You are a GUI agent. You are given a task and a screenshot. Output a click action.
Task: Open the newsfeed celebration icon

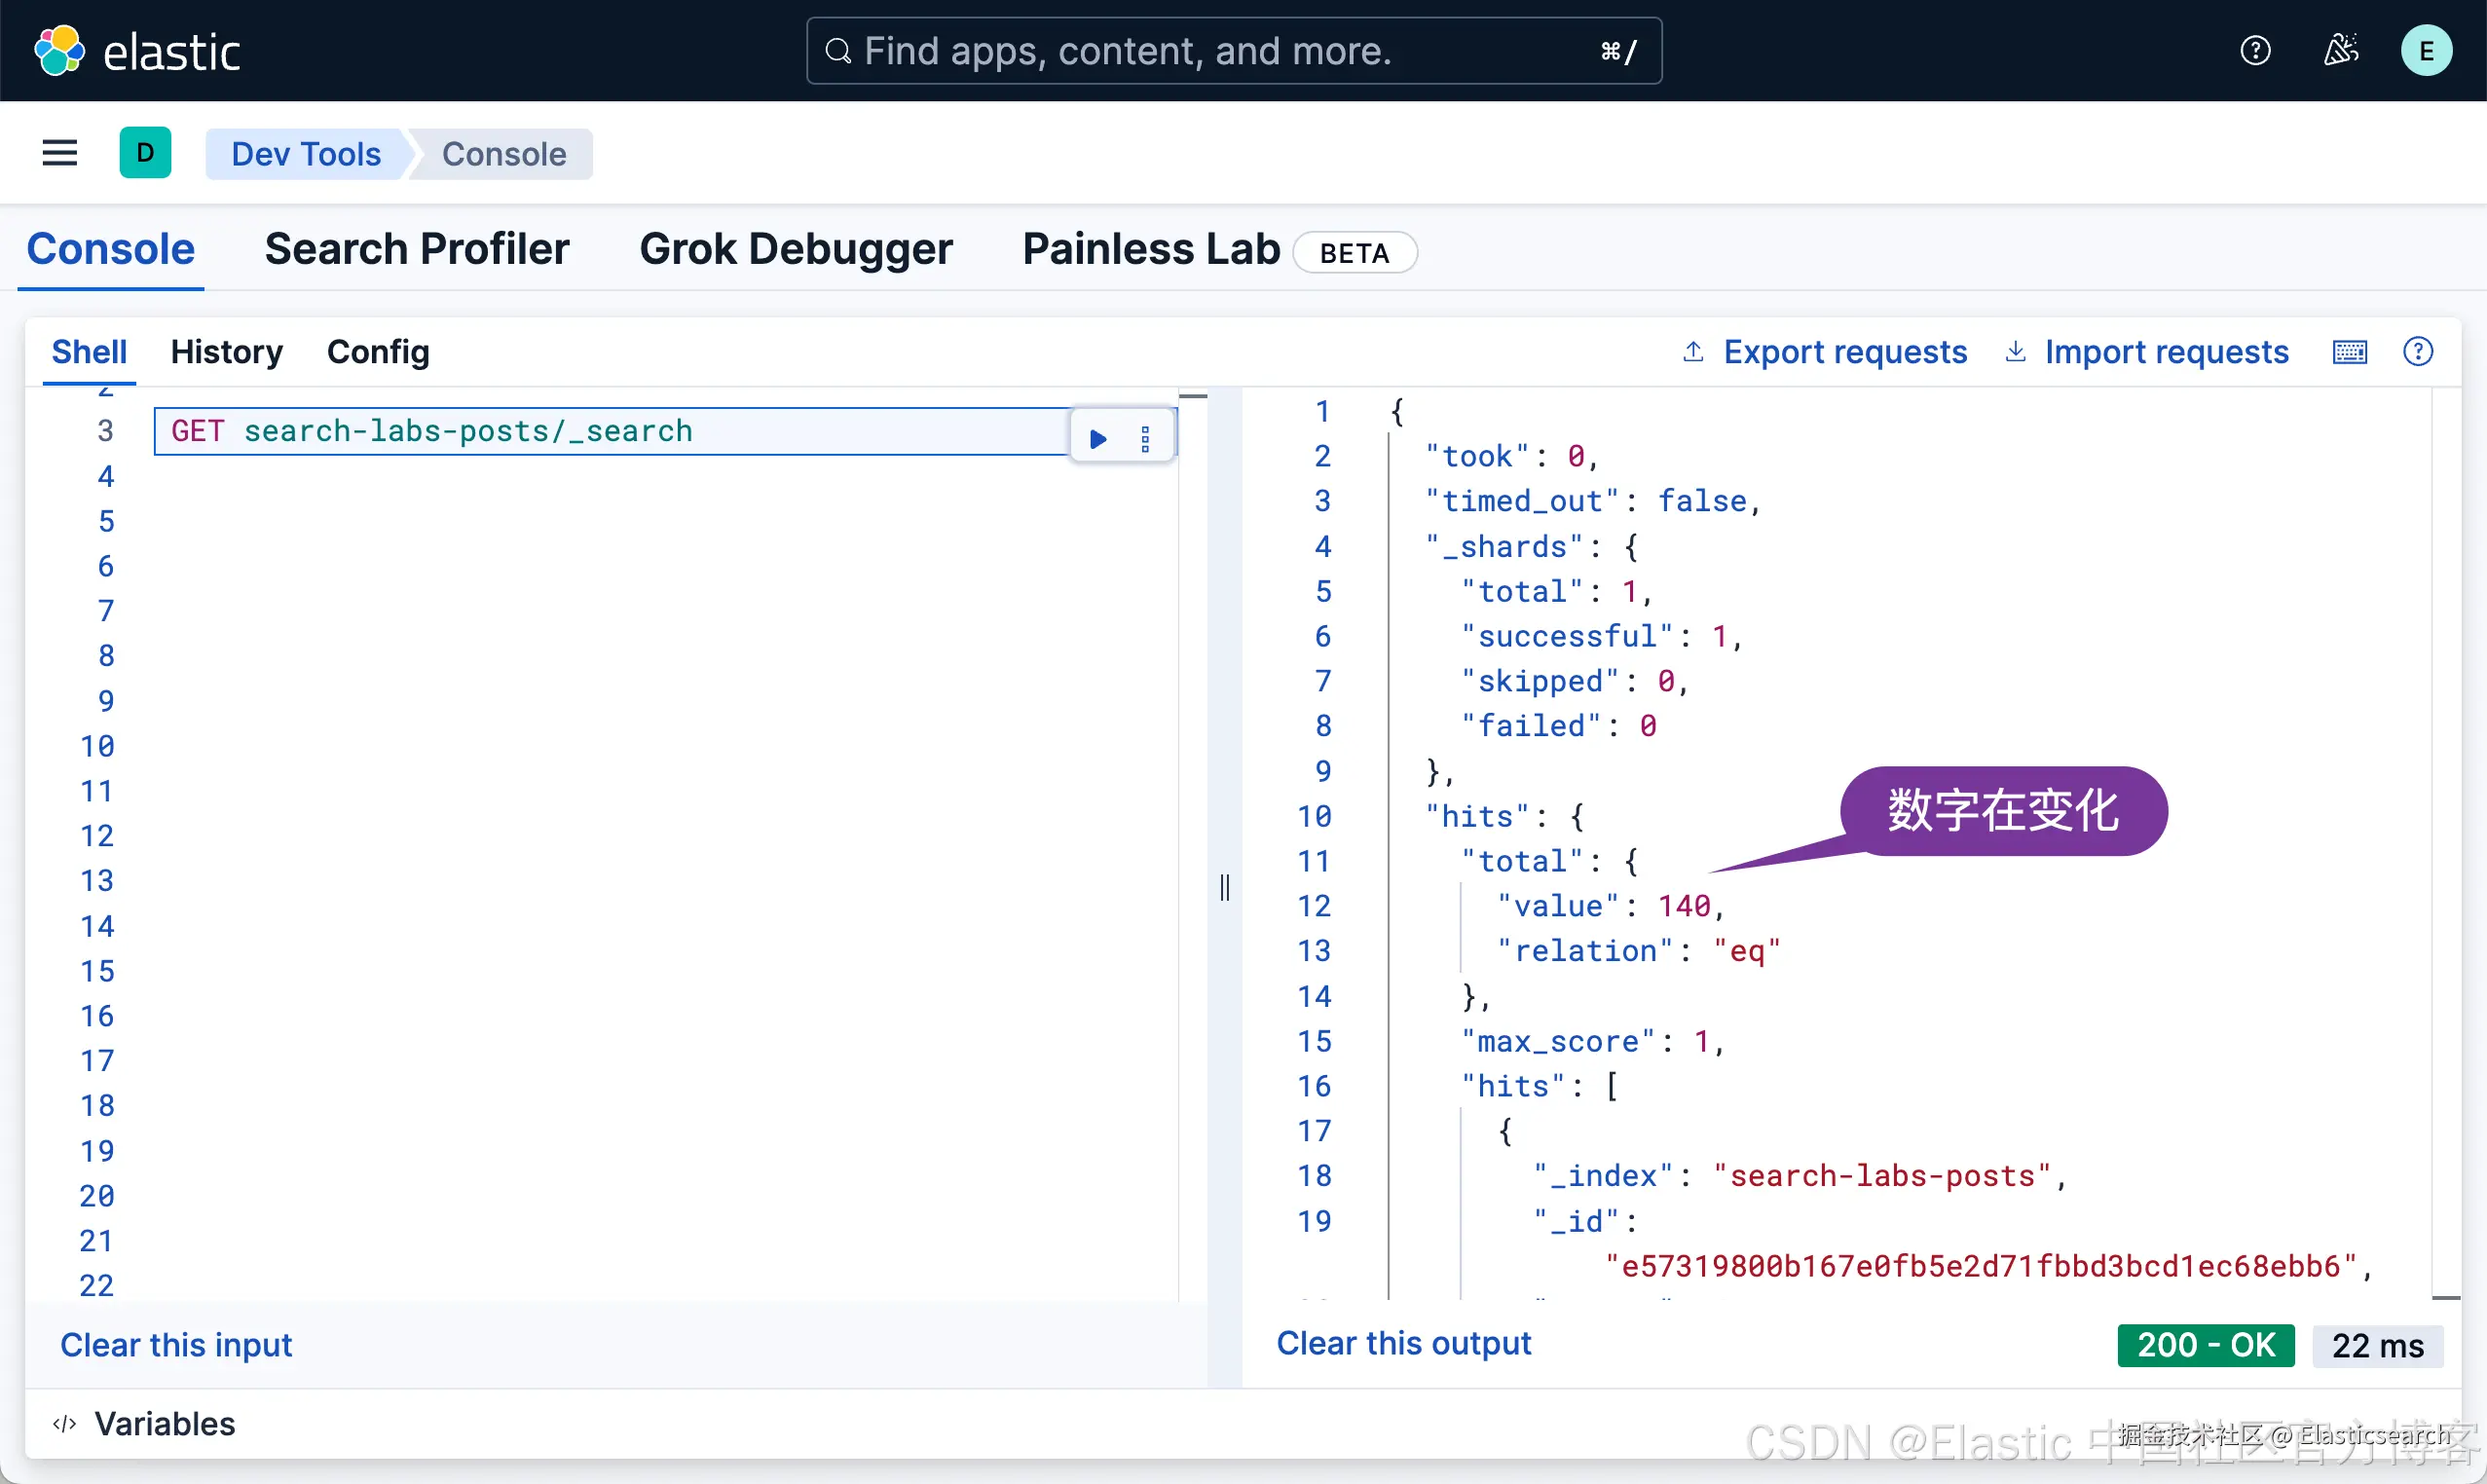click(x=2340, y=50)
